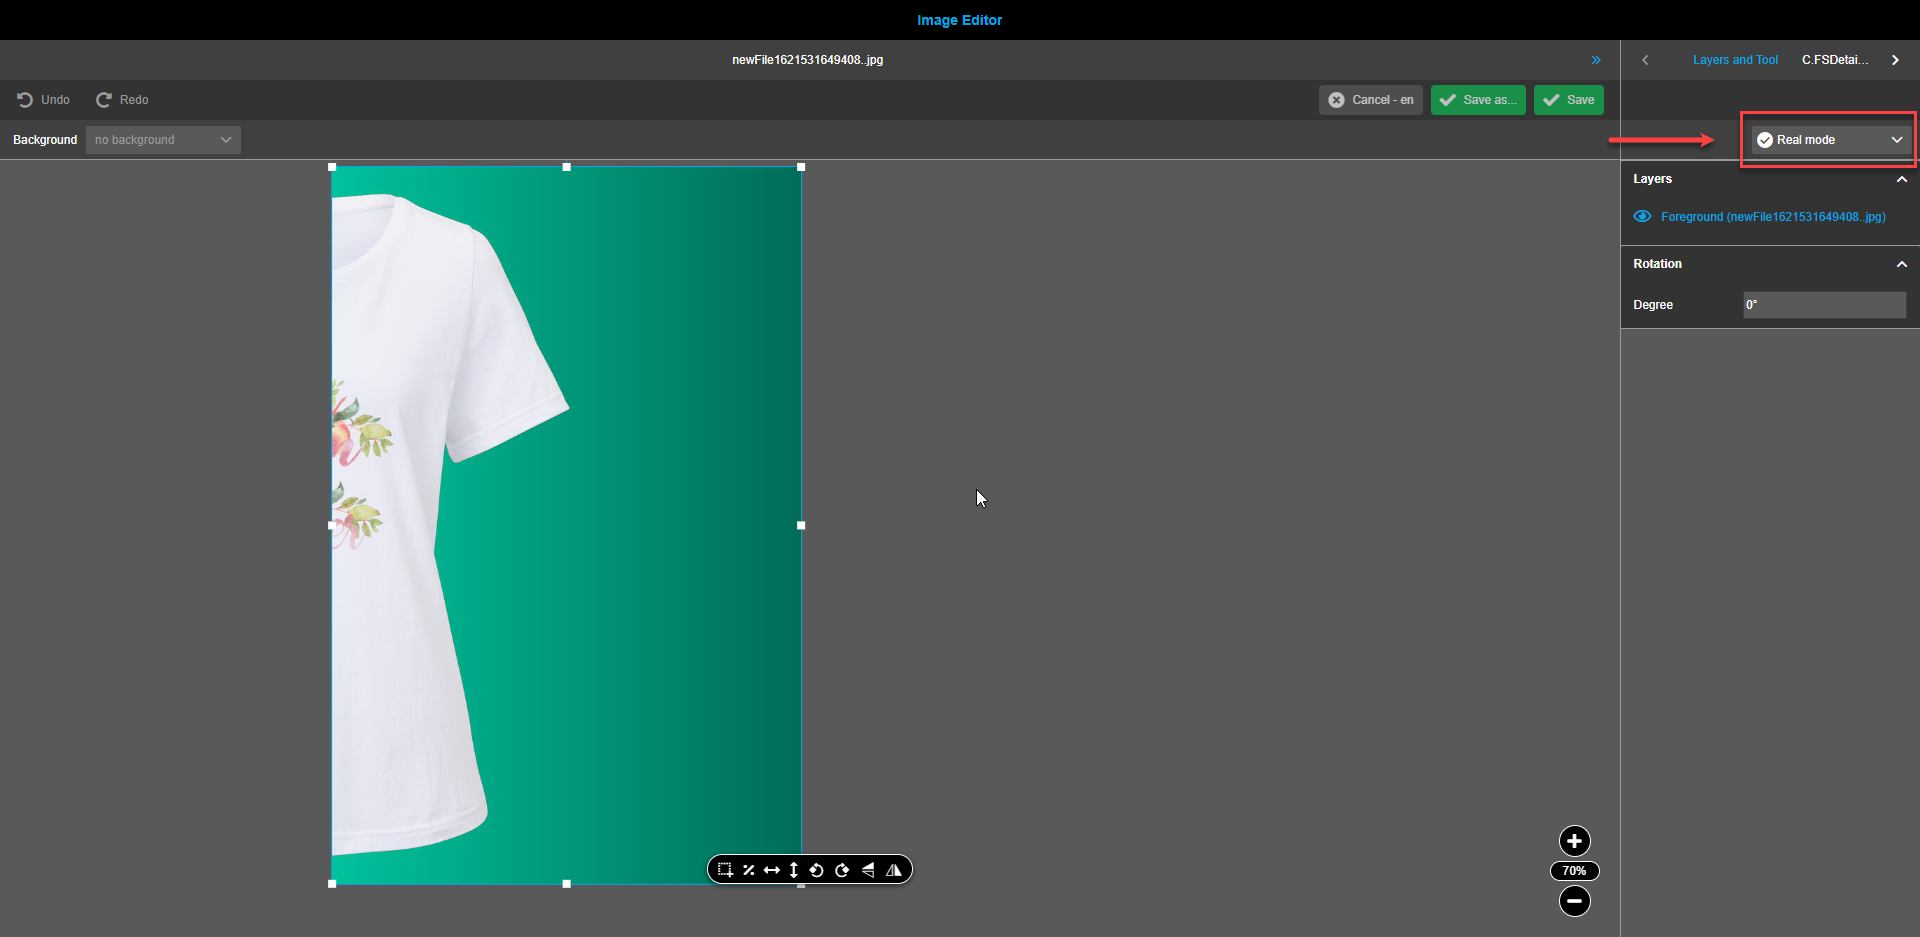
Task: Go to previous panel tab arrow
Action: [1645, 60]
